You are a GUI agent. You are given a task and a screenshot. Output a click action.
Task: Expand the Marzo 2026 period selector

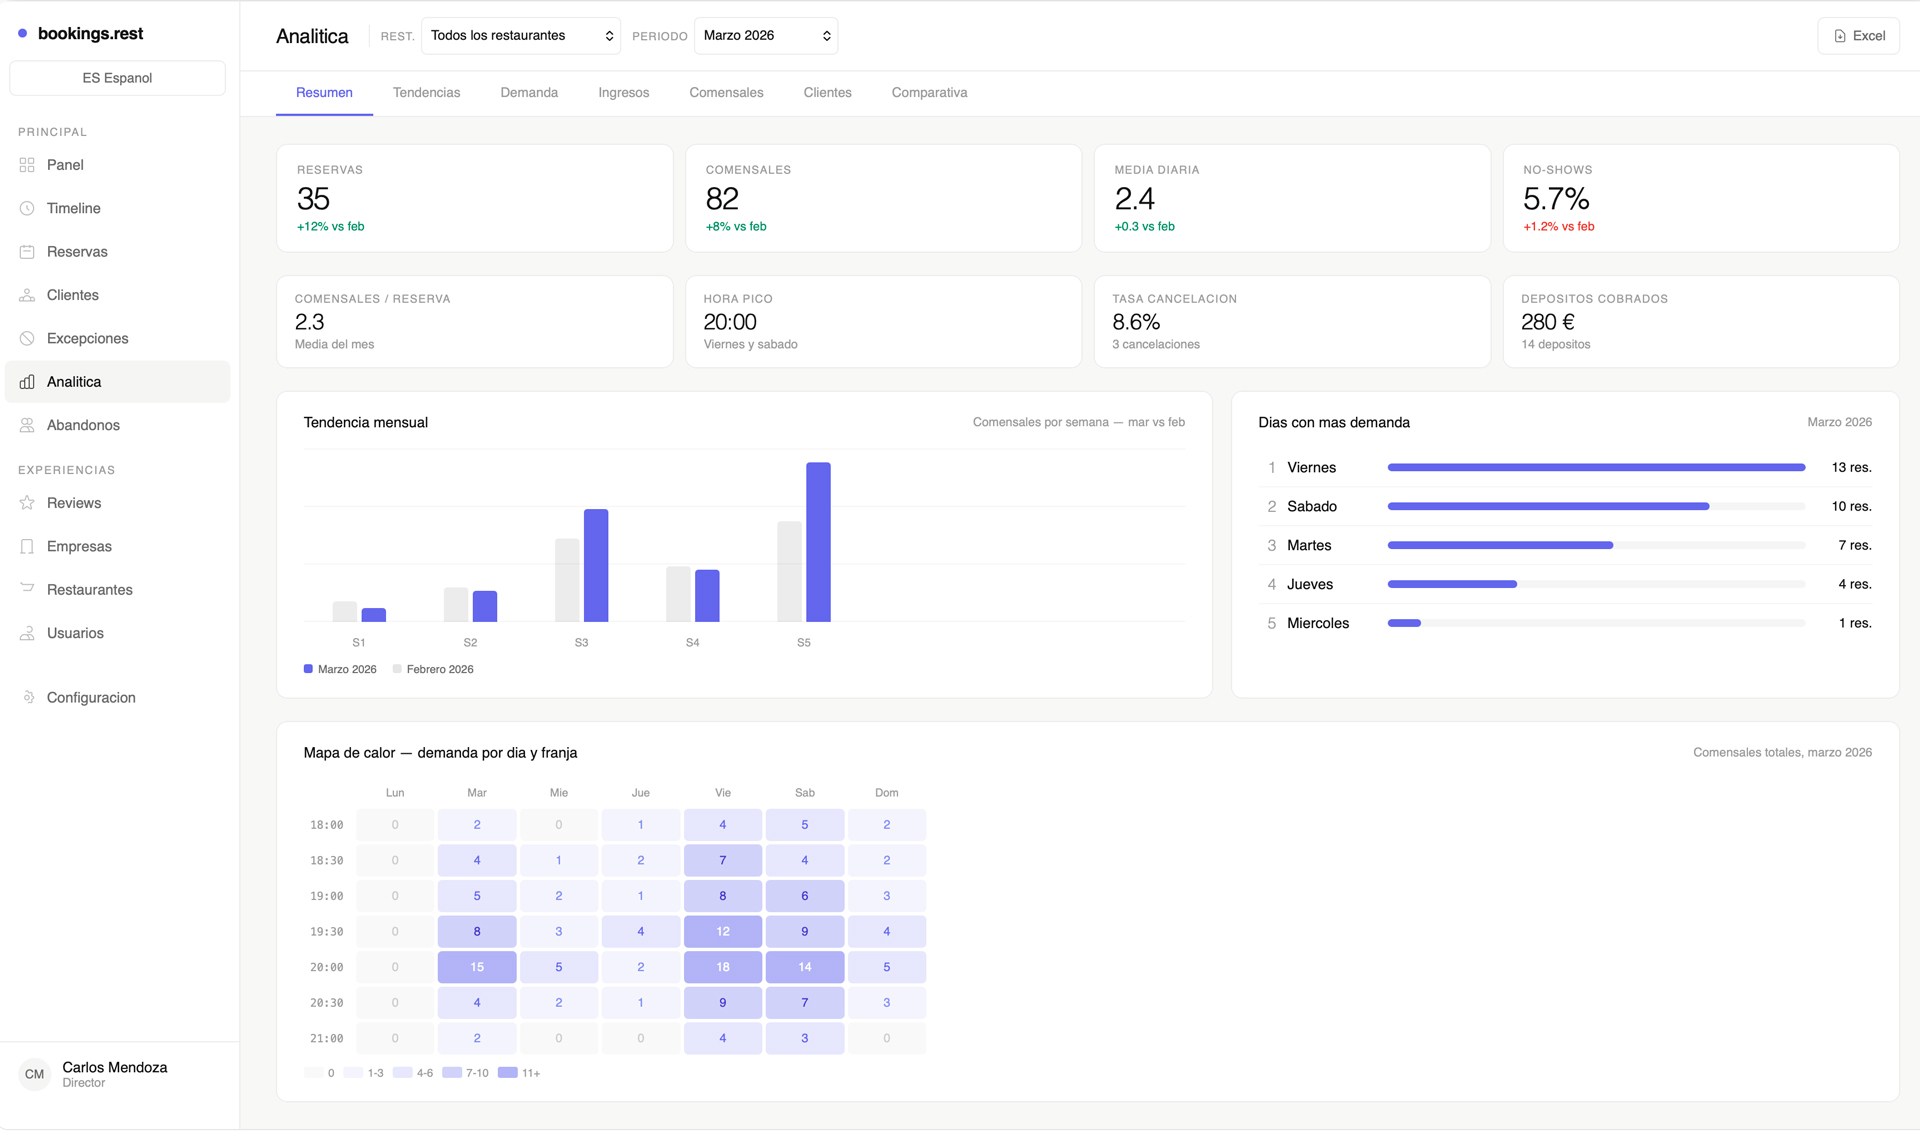(x=765, y=36)
